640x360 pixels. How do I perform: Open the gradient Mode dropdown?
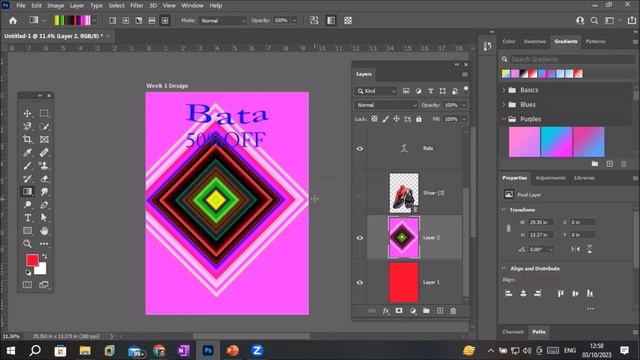pyautogui.click(x=222, y=20)
